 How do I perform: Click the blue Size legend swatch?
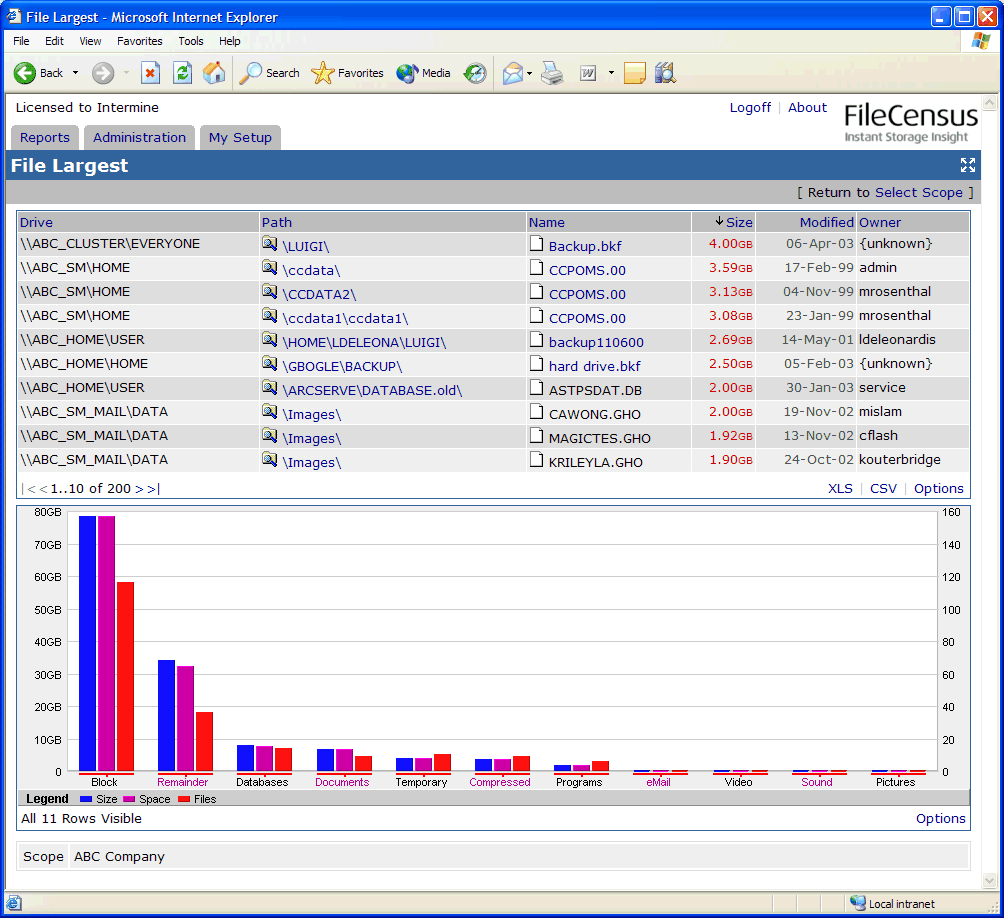86,799
